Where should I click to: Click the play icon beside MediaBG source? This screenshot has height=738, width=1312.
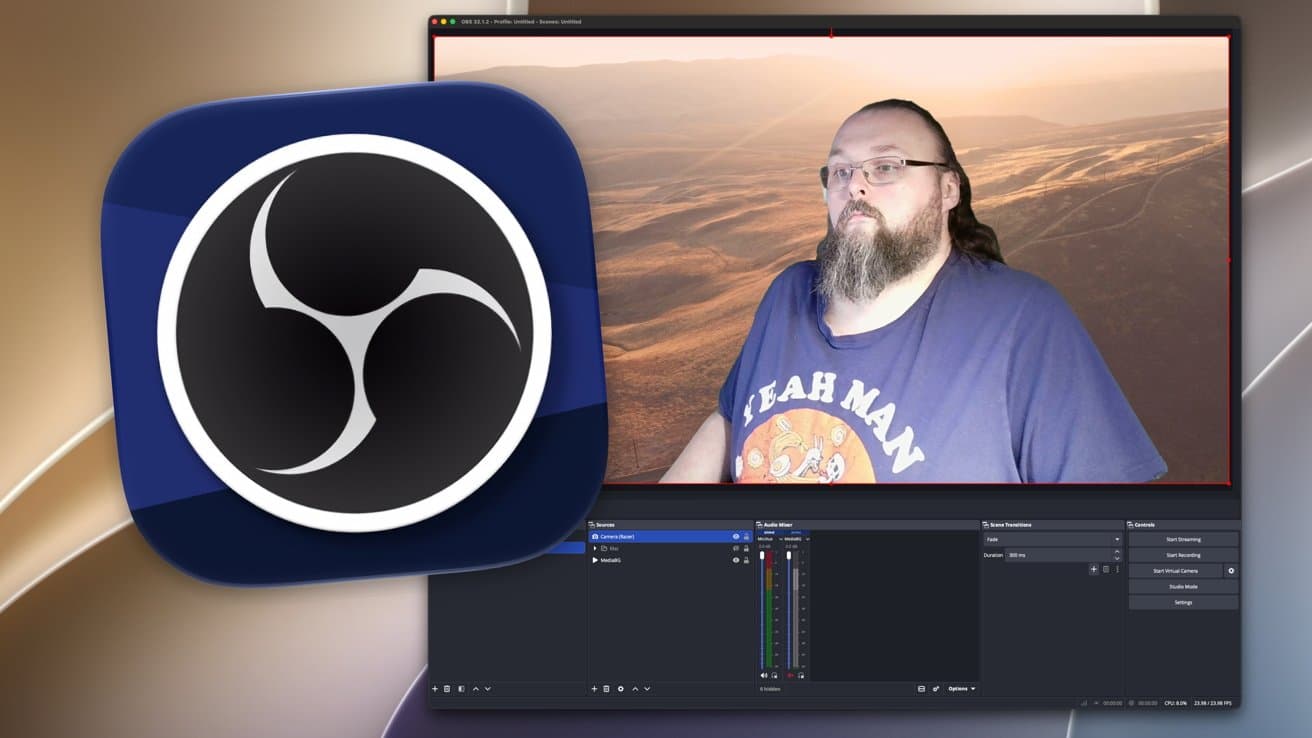[x=595, y=560]
